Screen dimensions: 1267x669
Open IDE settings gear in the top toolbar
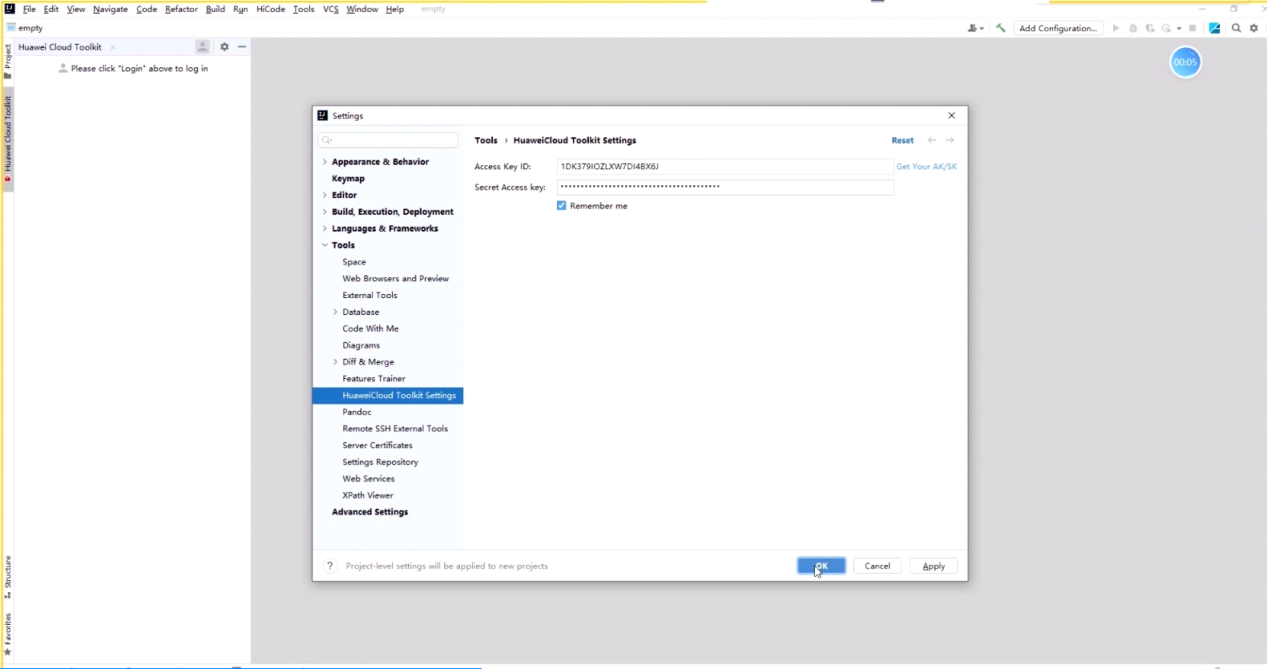(1254, 28)
